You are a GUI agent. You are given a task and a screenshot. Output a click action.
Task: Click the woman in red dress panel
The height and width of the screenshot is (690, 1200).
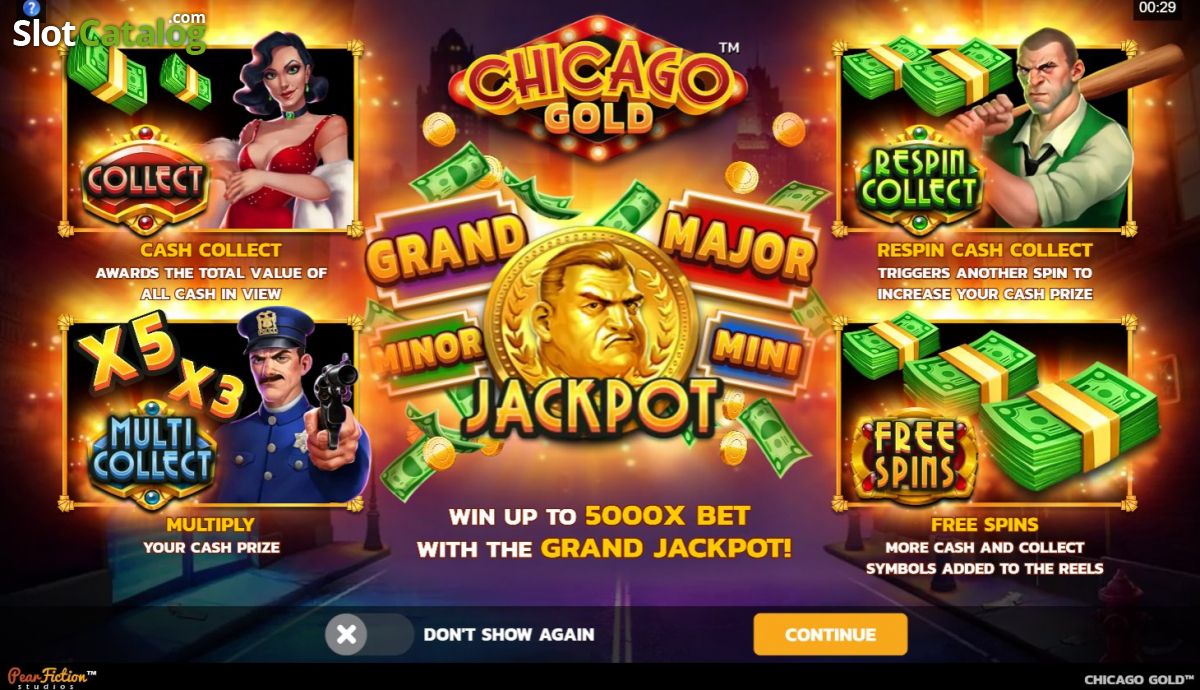[x=210, y=136]
